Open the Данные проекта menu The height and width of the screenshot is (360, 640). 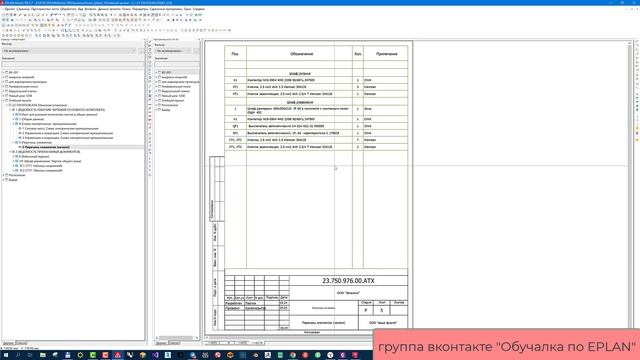[109, 9]
